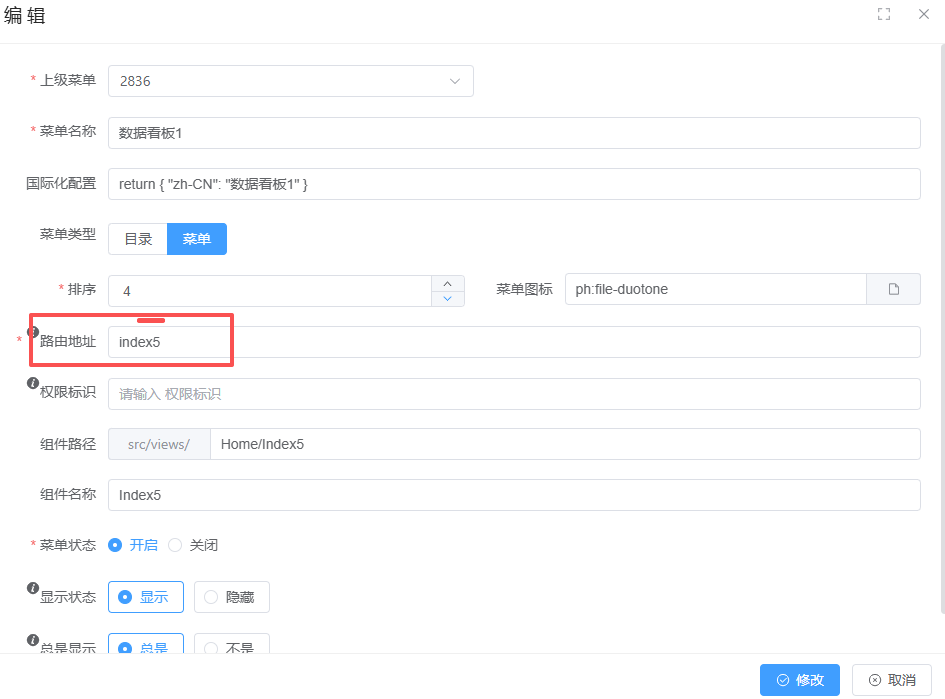Close the edit dialog with X icon
Screen dimensions: 945x699
[x=924, y=14]
